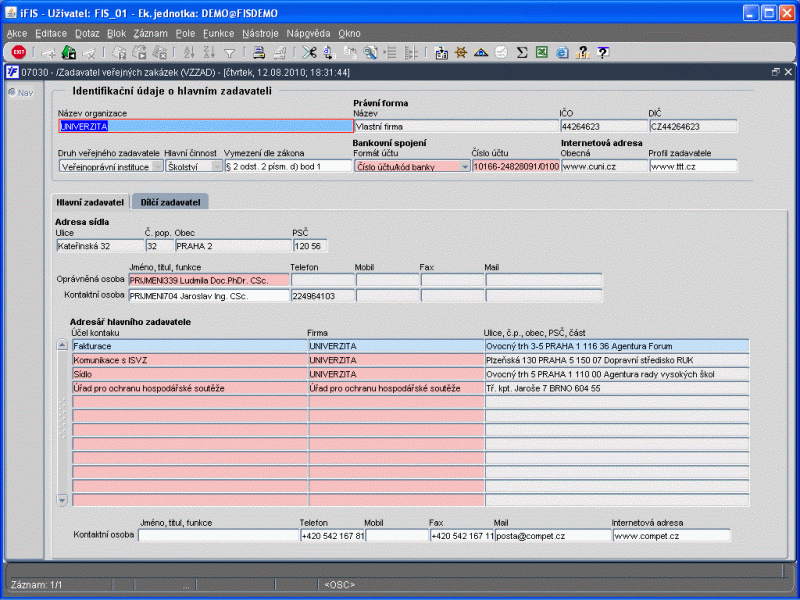This screenshot has width=800, height=600.
Task: Click the ascending sort toolbar icon
Action: click(189, 52)
